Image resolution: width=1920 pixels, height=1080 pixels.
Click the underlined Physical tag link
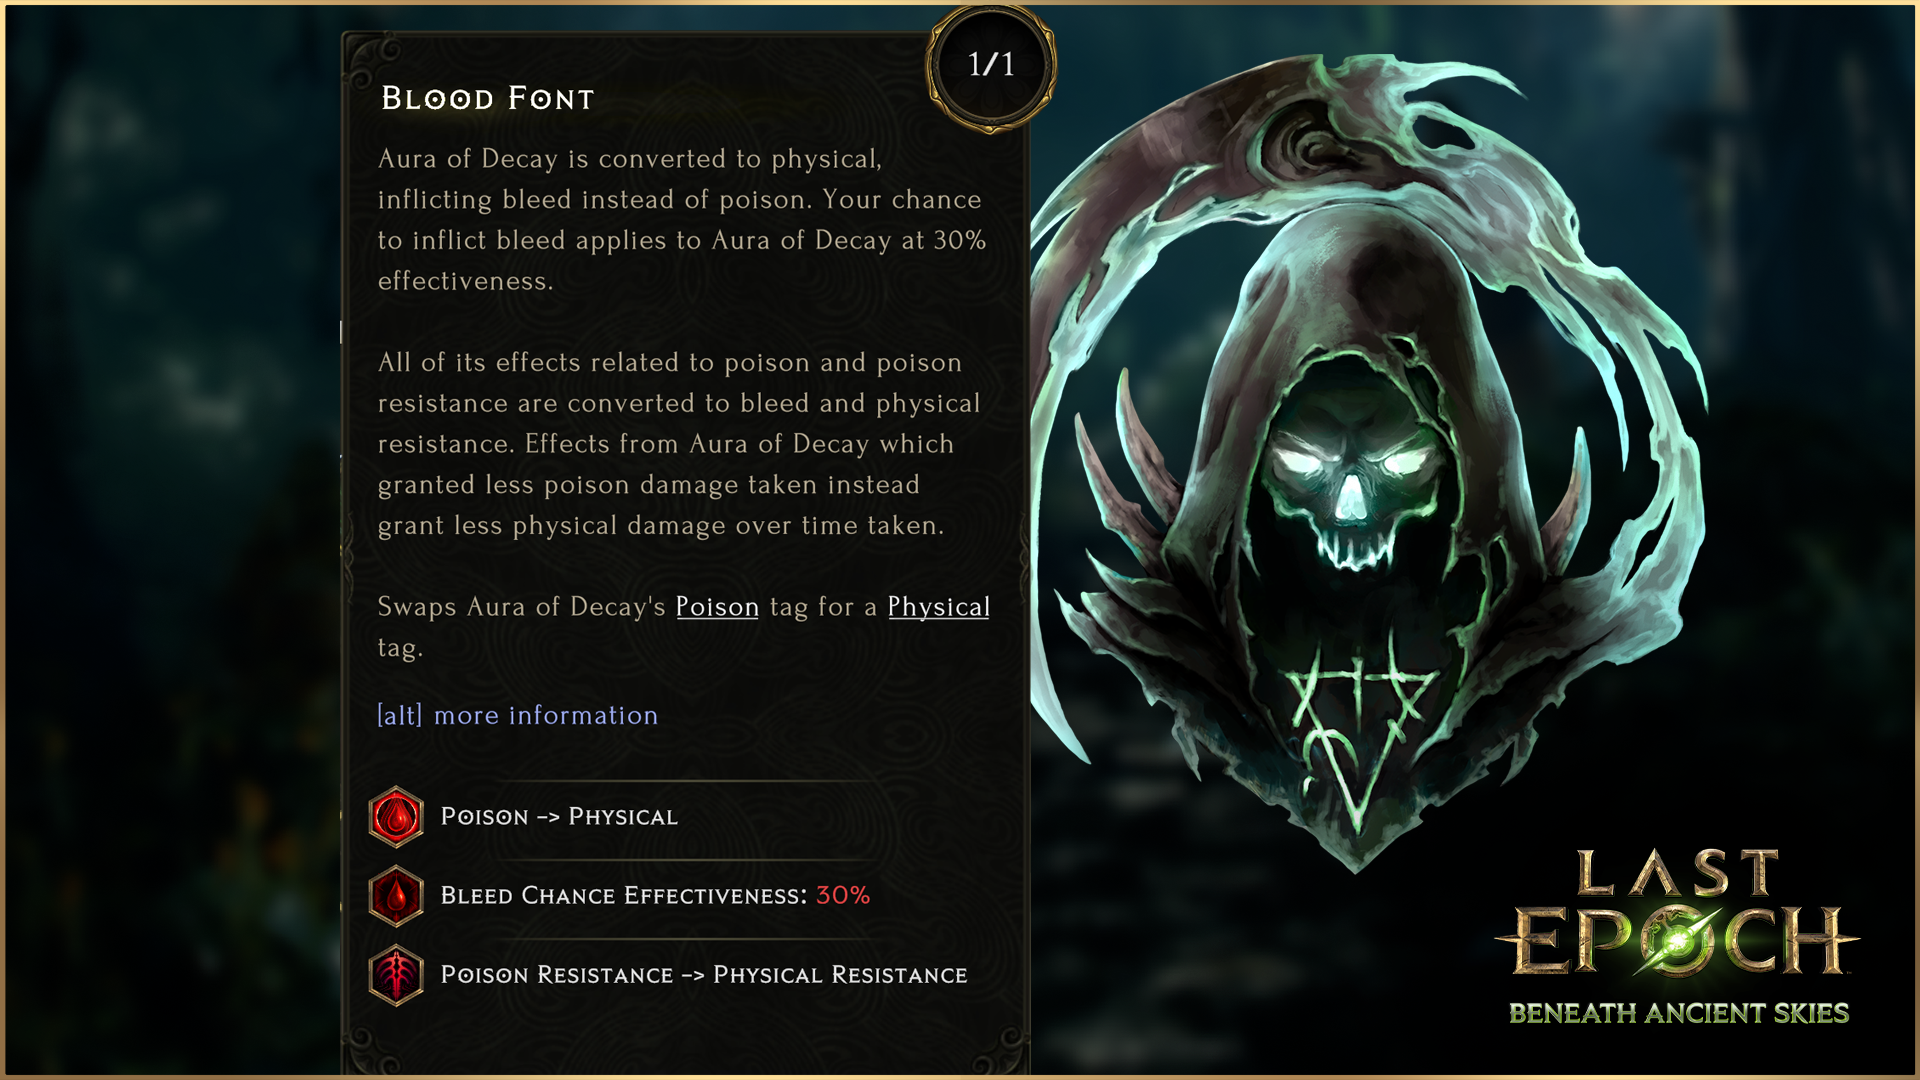coord(938,607)
